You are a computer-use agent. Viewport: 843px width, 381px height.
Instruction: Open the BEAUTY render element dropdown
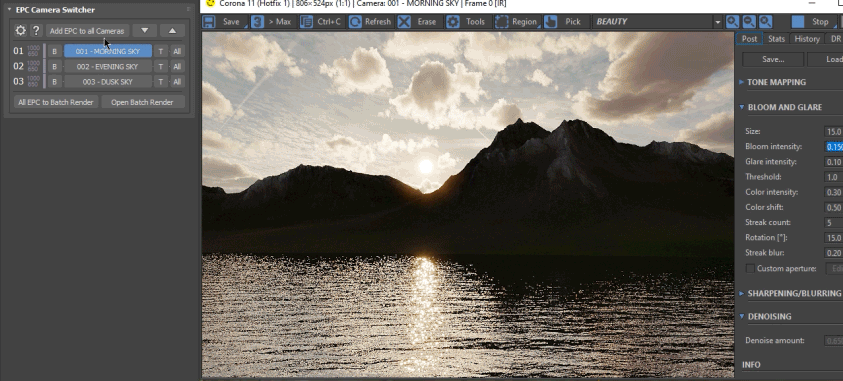[x=657, y=21]
